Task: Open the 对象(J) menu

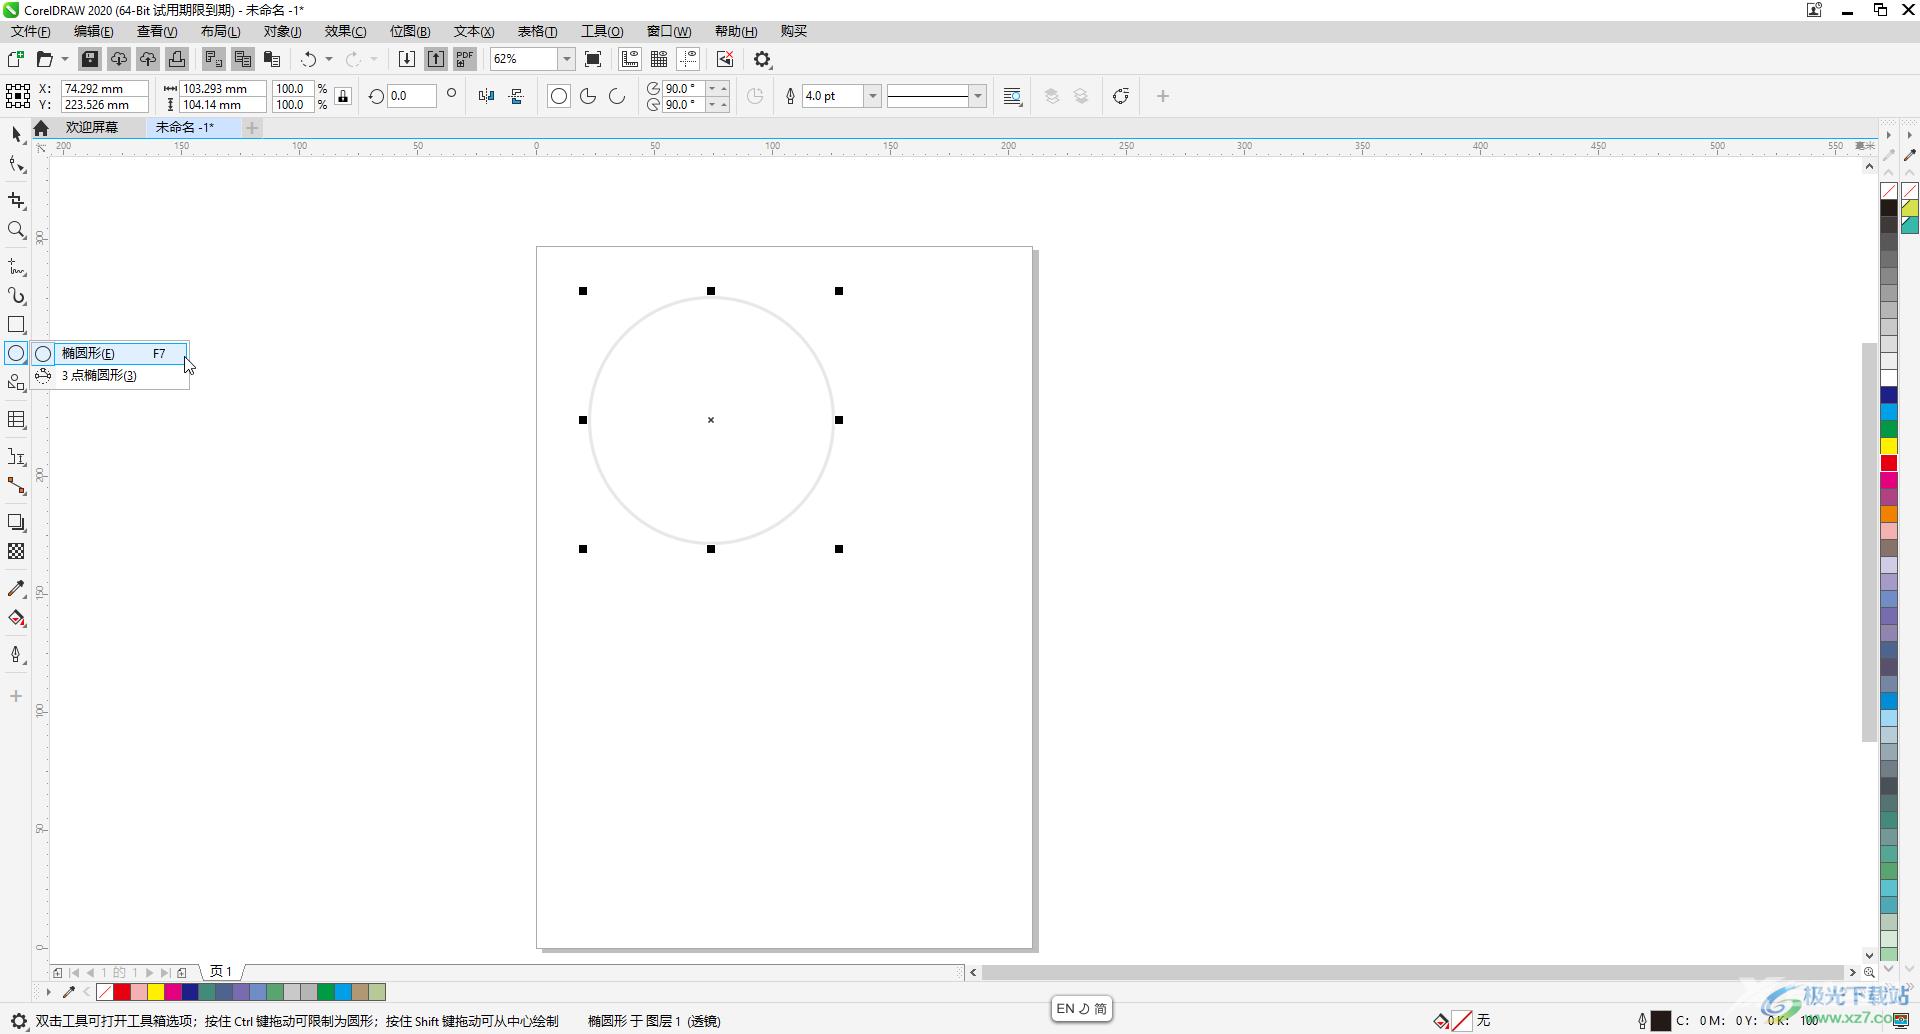Action: coord(282,31)
